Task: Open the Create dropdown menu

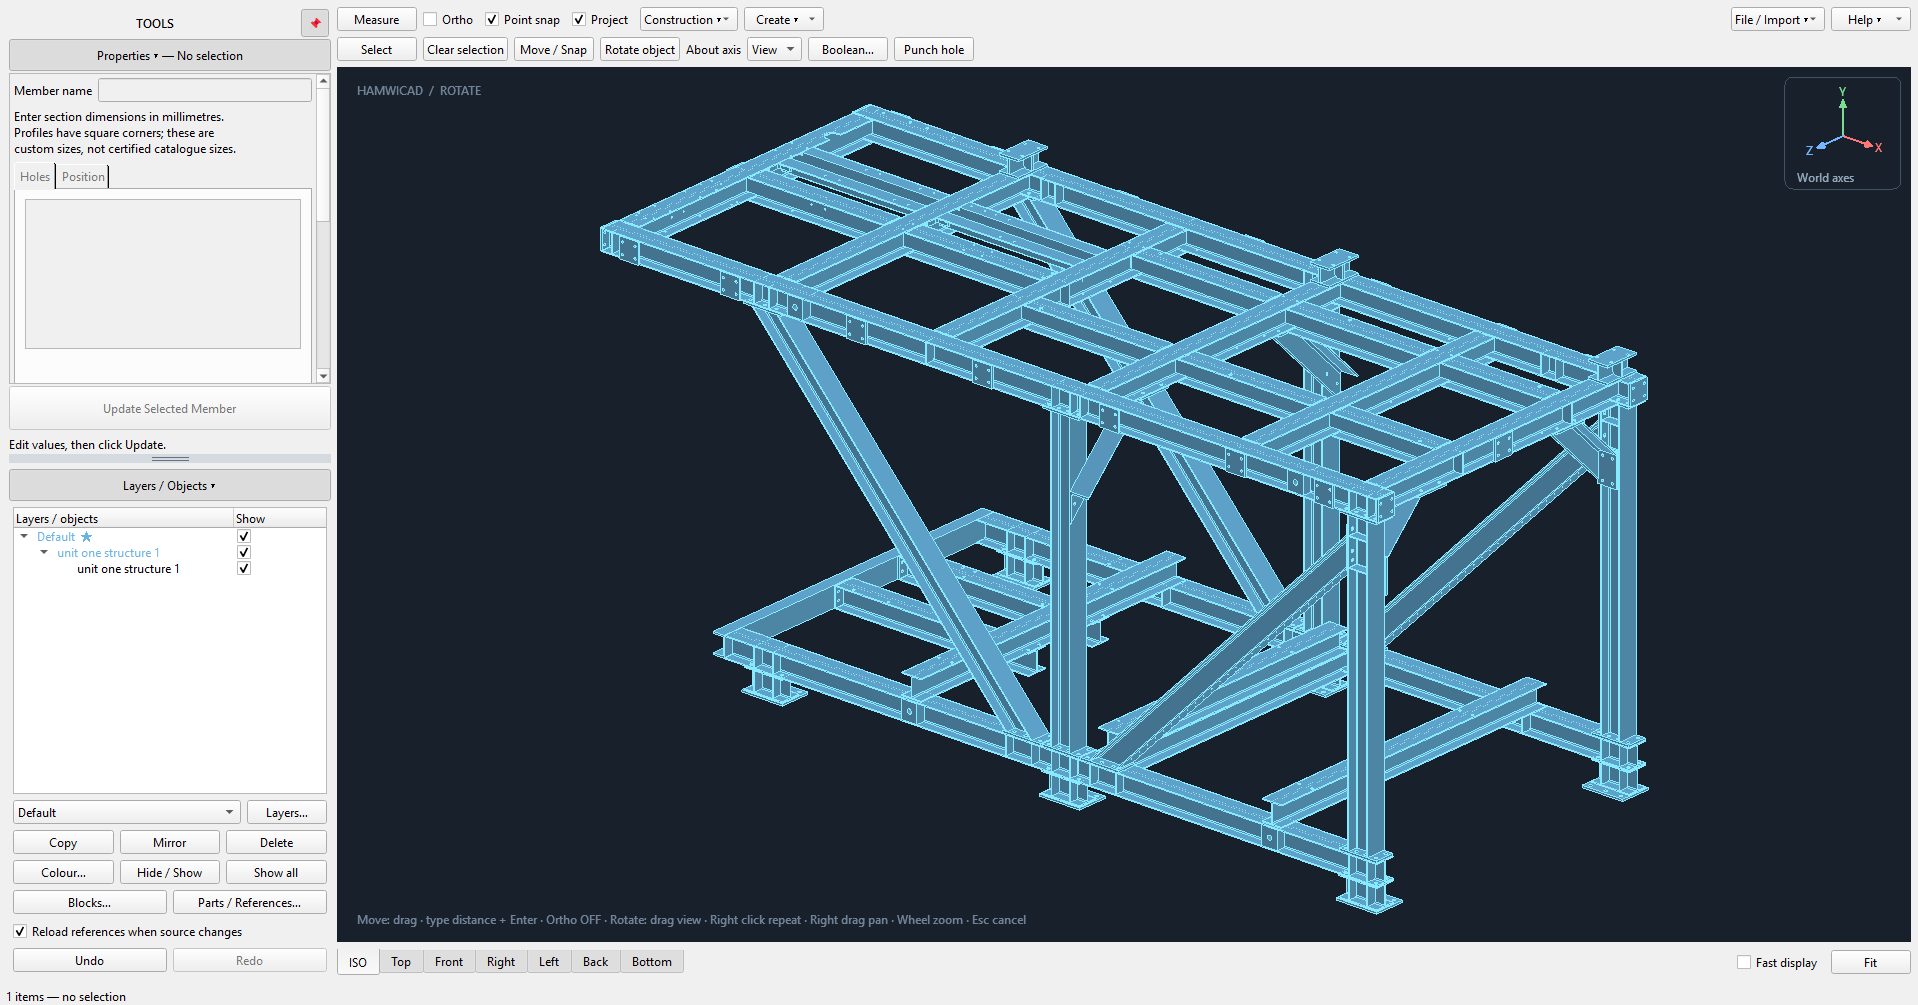Action: [x=784, y=20]
